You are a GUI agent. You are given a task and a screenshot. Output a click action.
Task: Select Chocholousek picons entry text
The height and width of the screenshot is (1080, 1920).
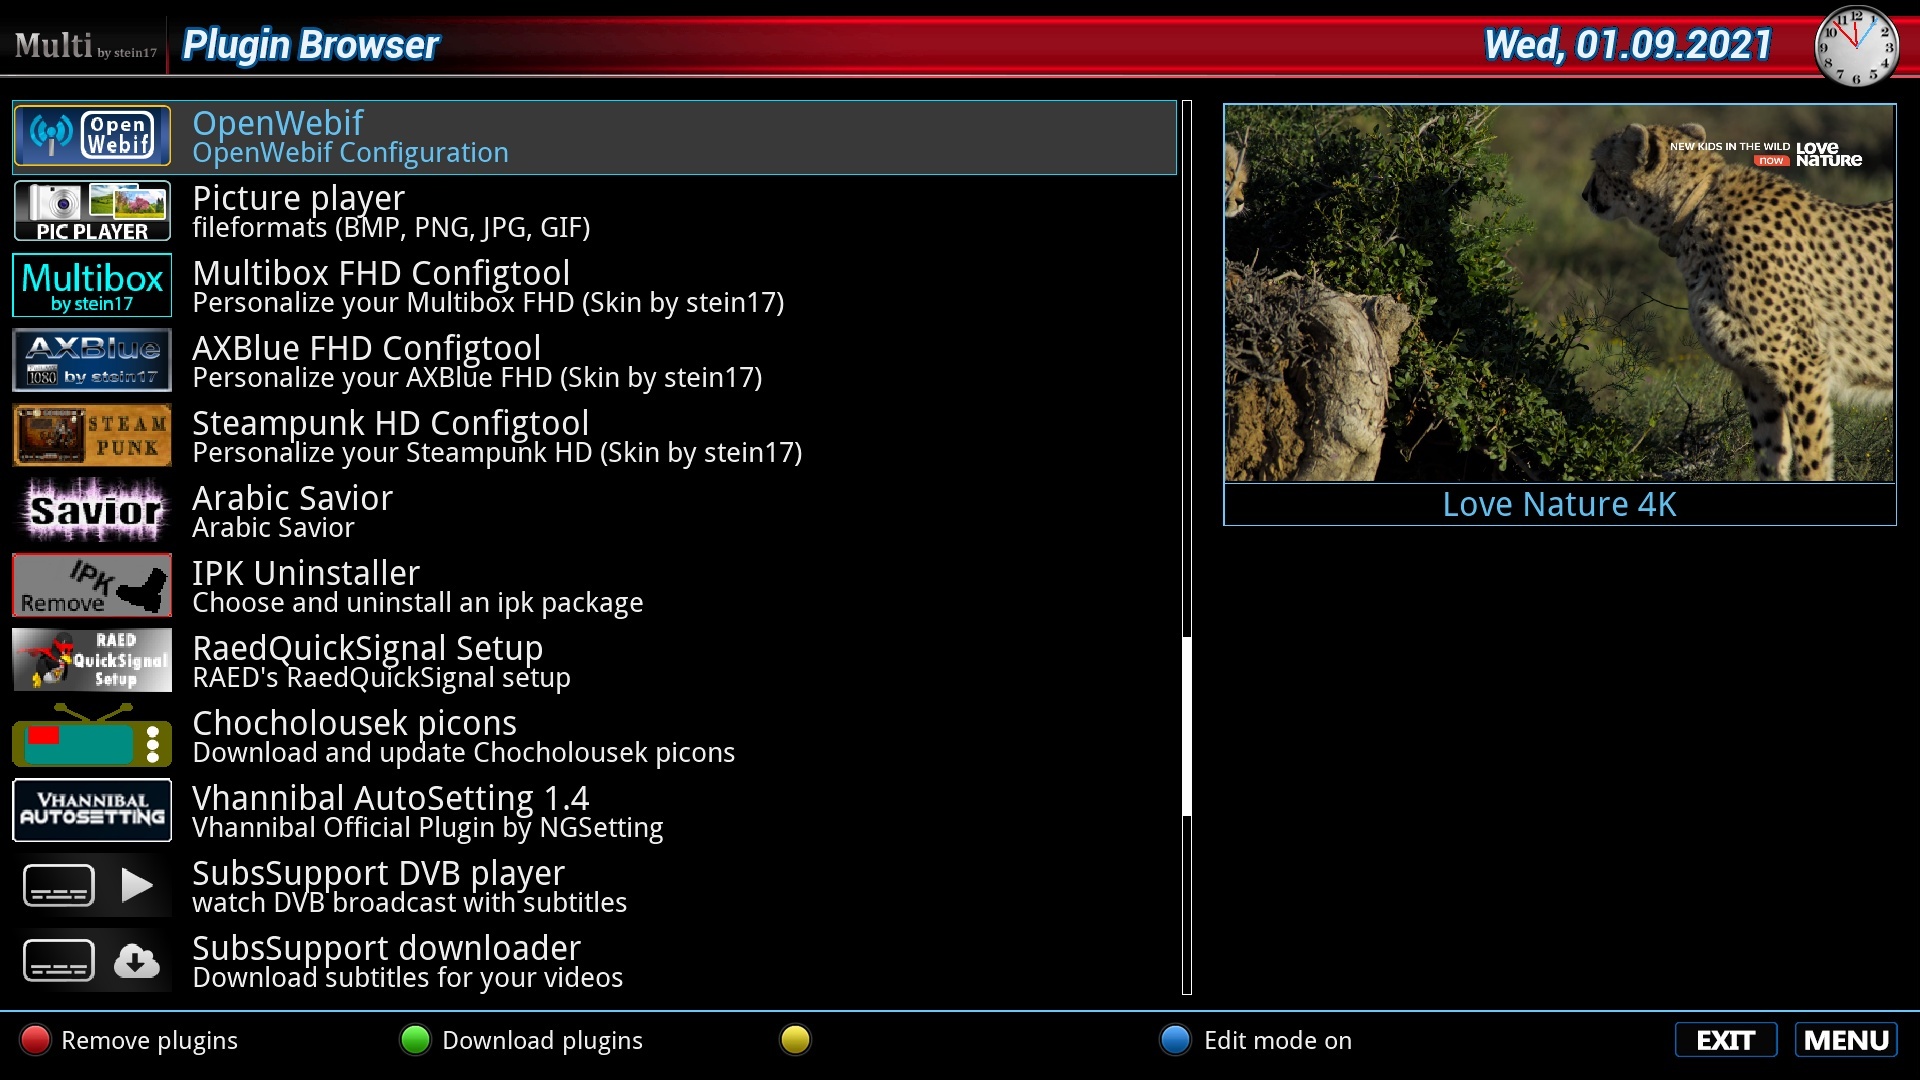(x=463, y=737)
